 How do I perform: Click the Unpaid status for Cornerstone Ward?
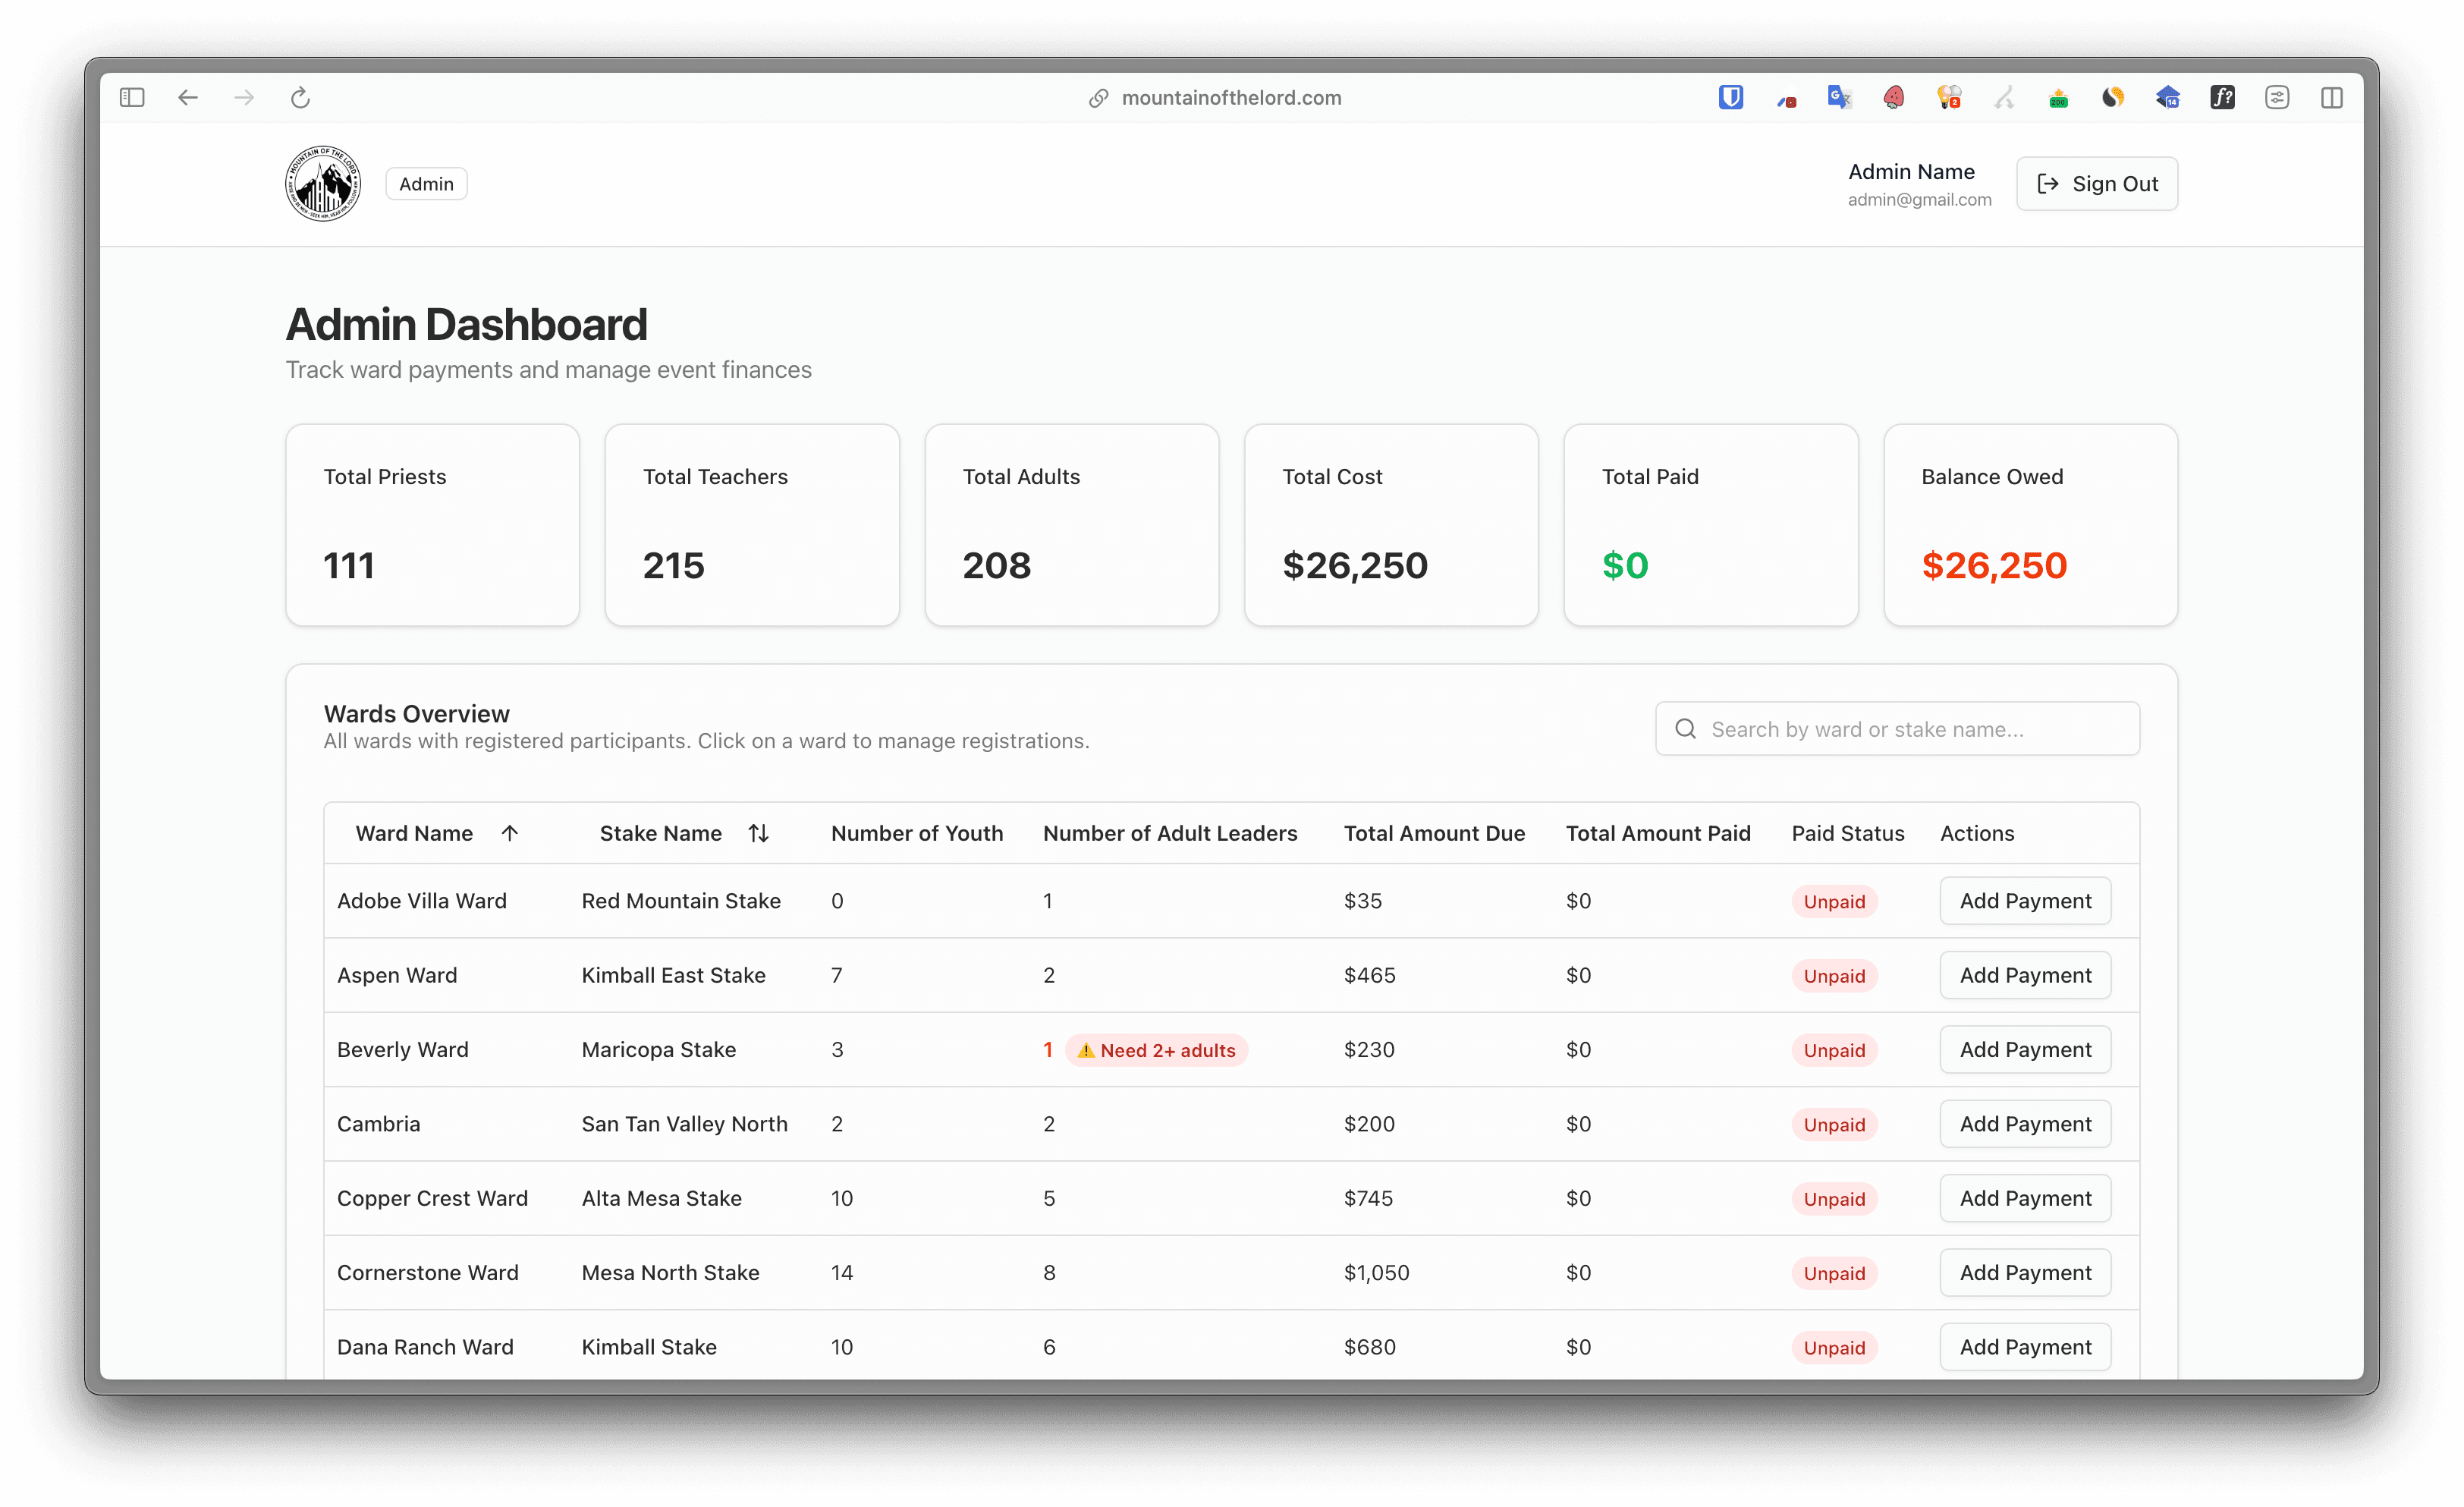(x=1834, y=1273)
